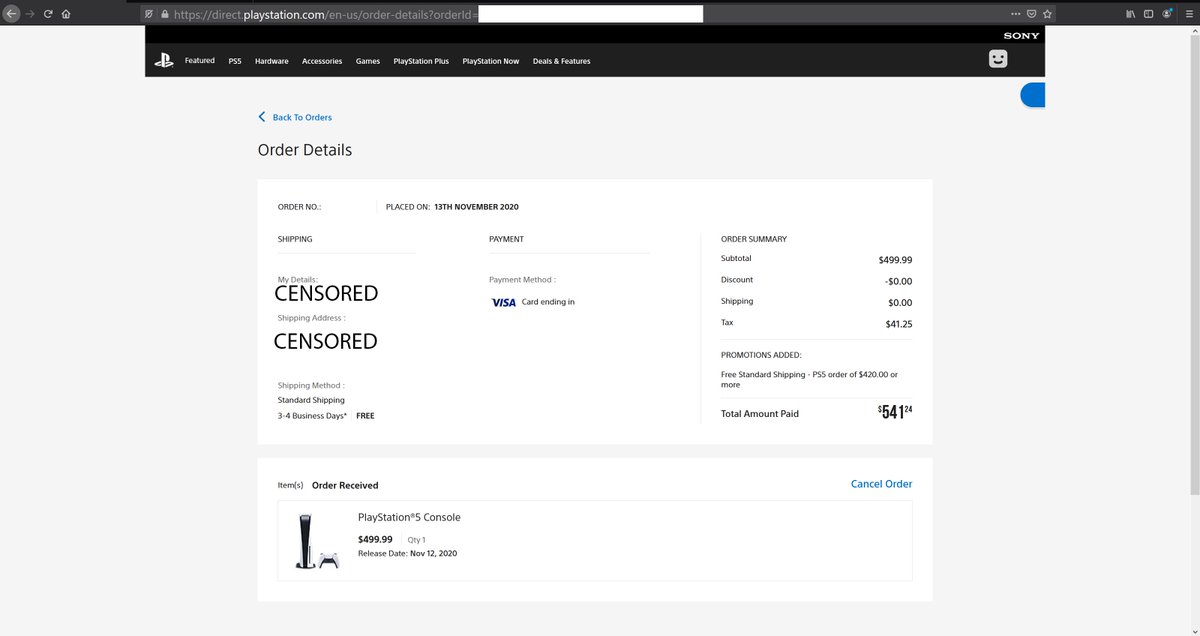
Task: Open the PS5 menu item
Action: (x=235, y=61)
